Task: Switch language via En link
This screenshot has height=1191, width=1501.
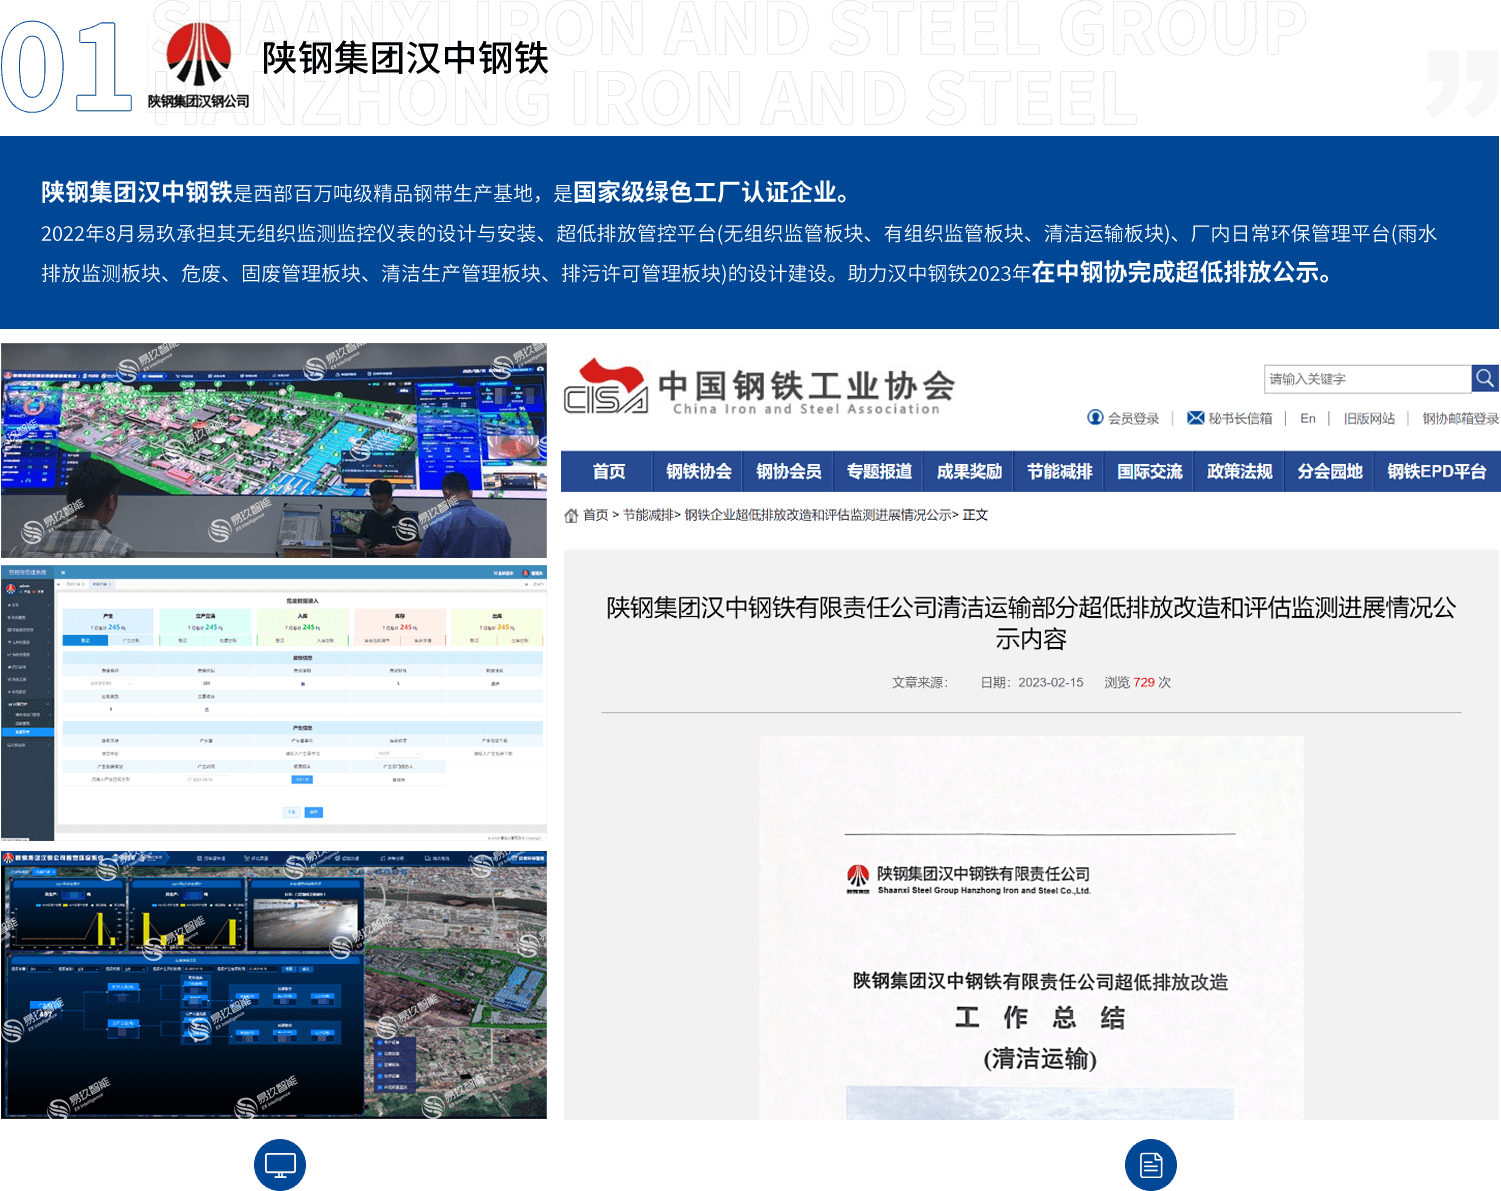Action: 1307,418
